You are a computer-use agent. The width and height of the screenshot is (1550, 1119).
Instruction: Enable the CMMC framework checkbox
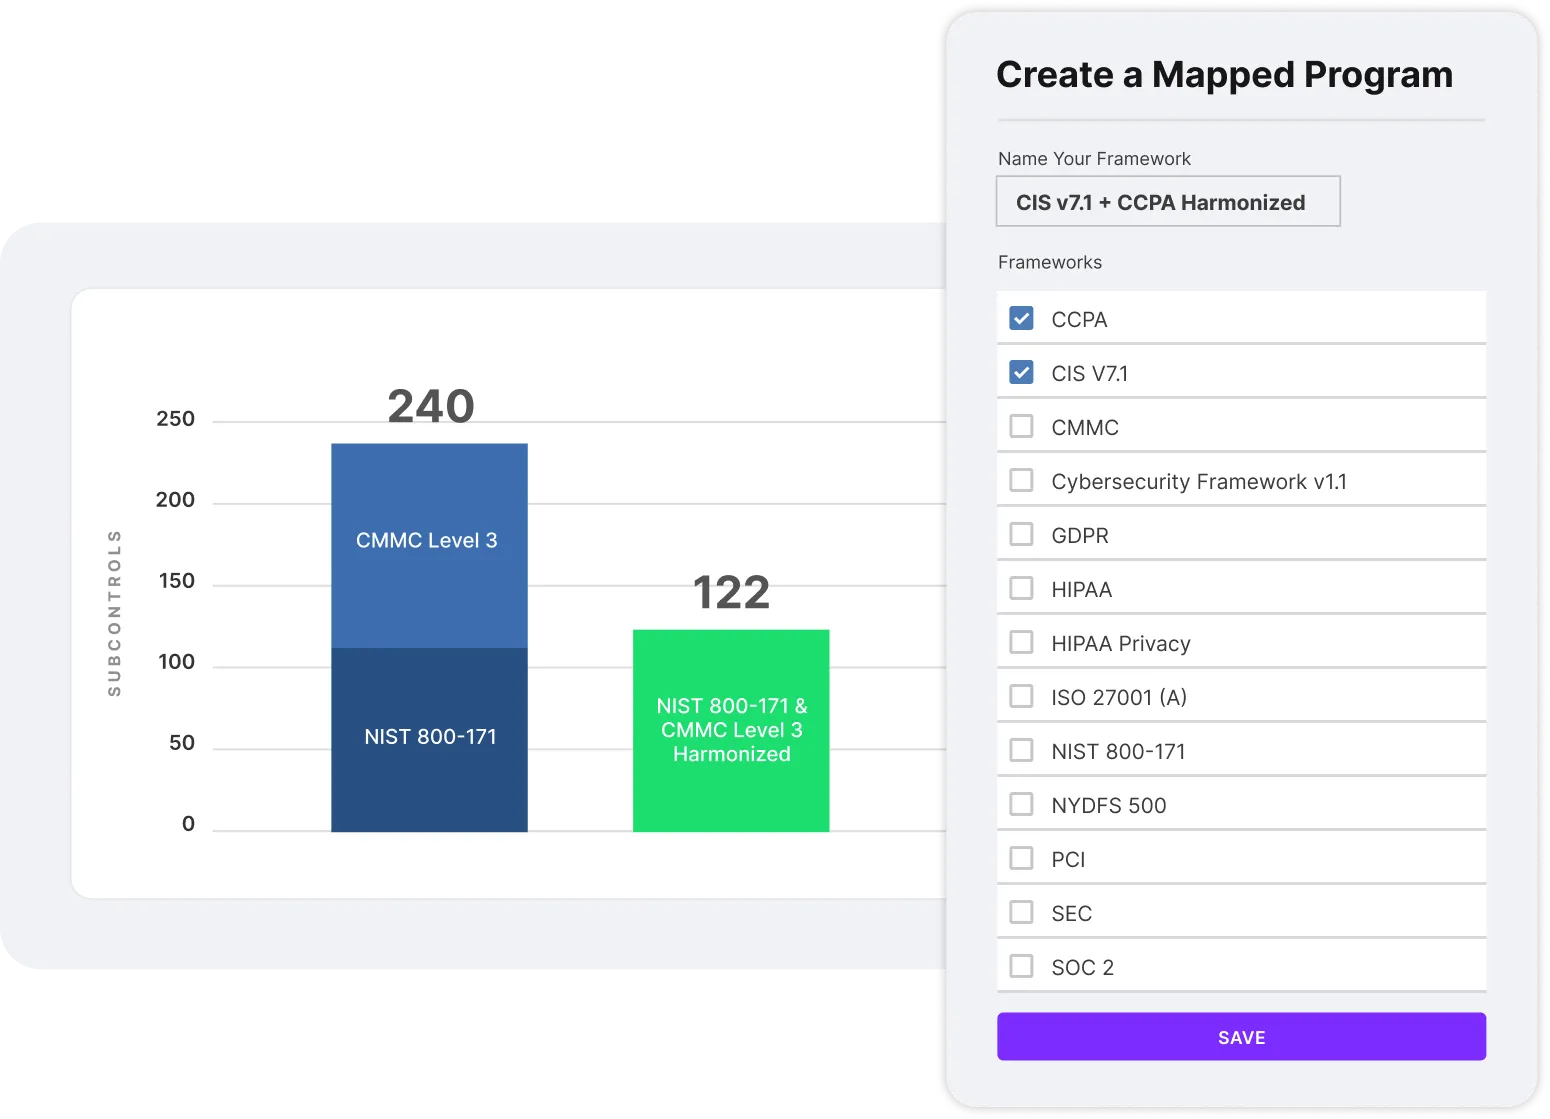[x=1021, y=427]
